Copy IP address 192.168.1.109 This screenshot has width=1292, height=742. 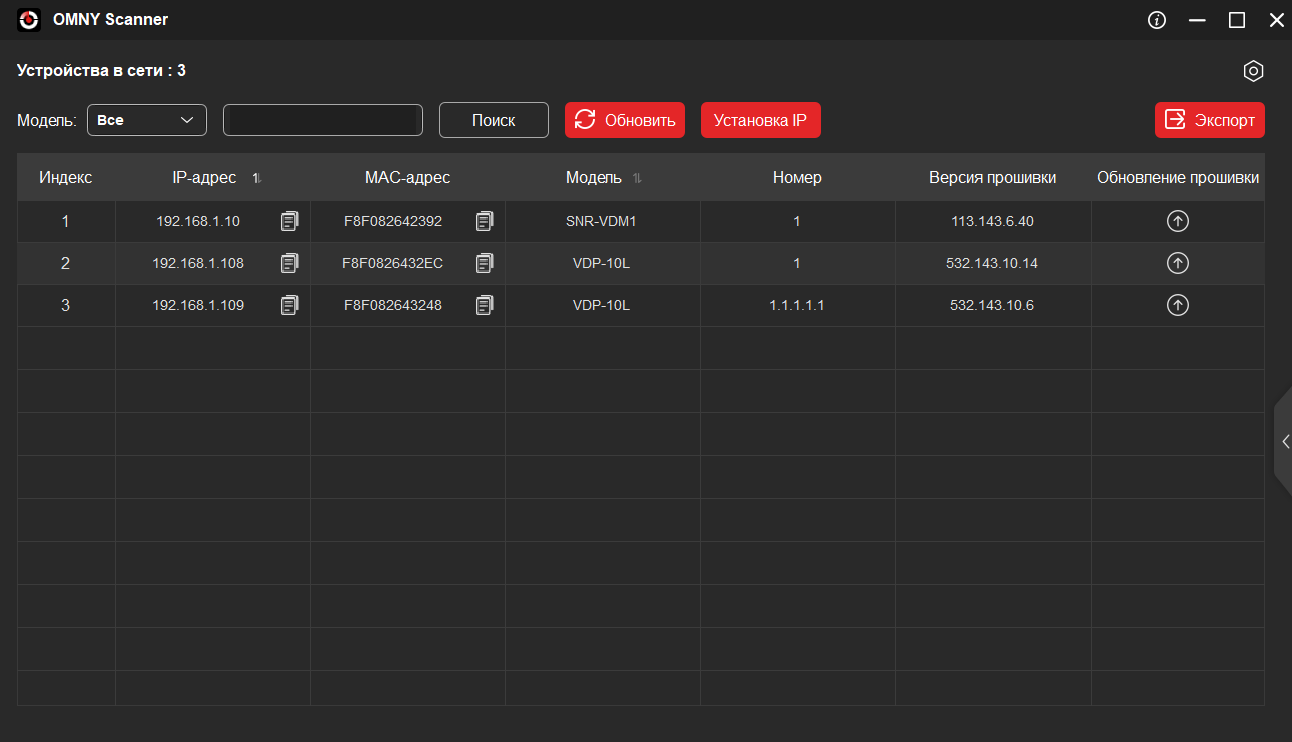pos(289,305)
